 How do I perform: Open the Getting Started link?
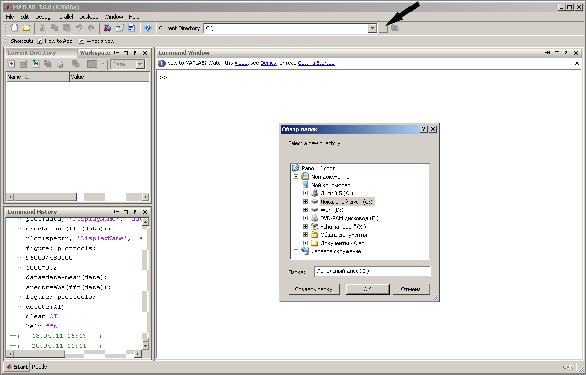pyautogui.click(x=316, y=64)
